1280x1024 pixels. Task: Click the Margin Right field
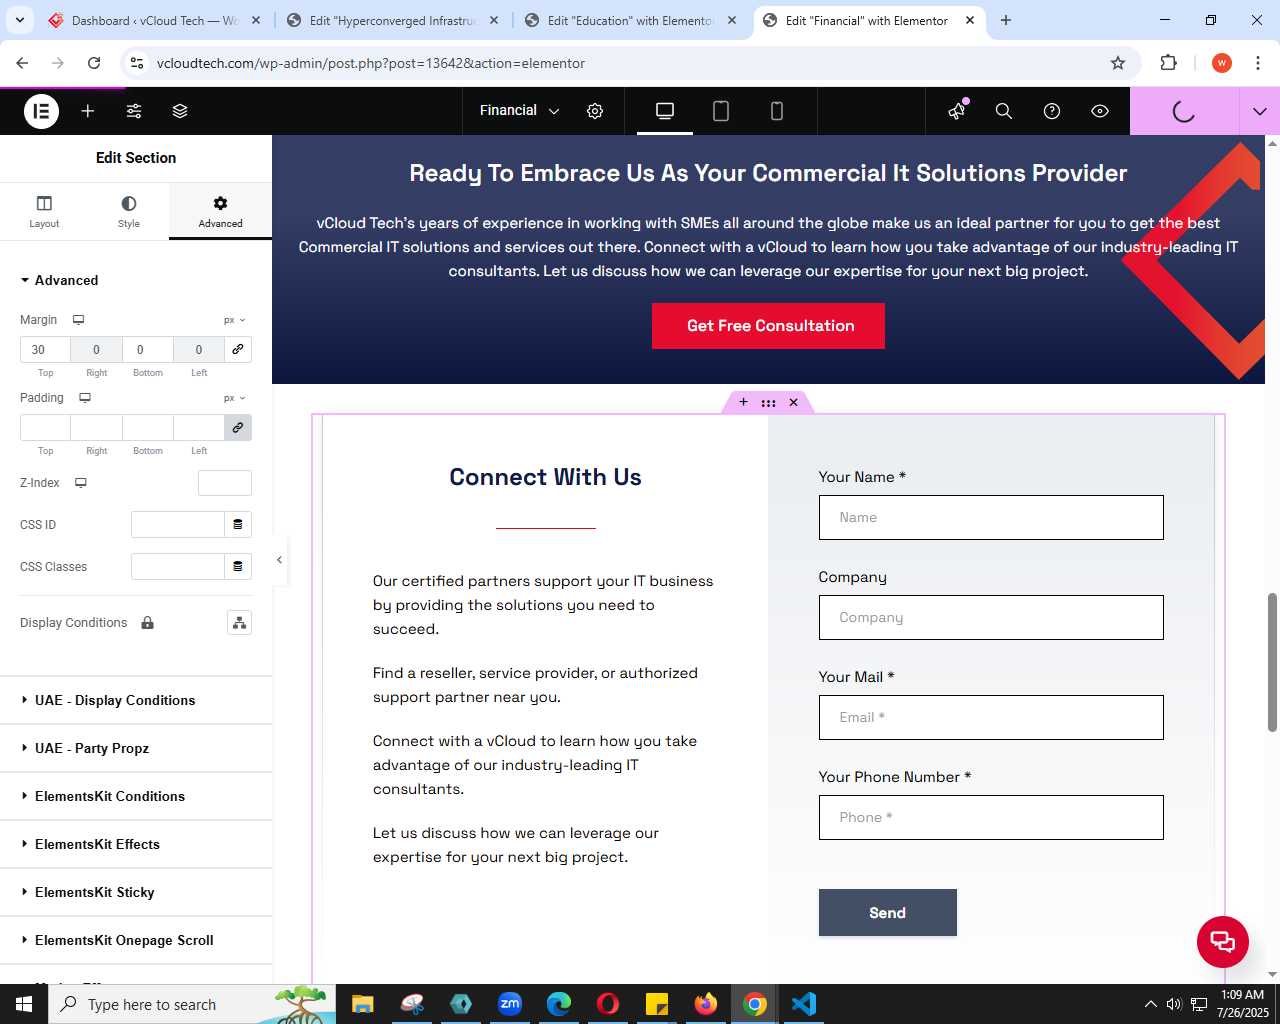click(96, 350)
